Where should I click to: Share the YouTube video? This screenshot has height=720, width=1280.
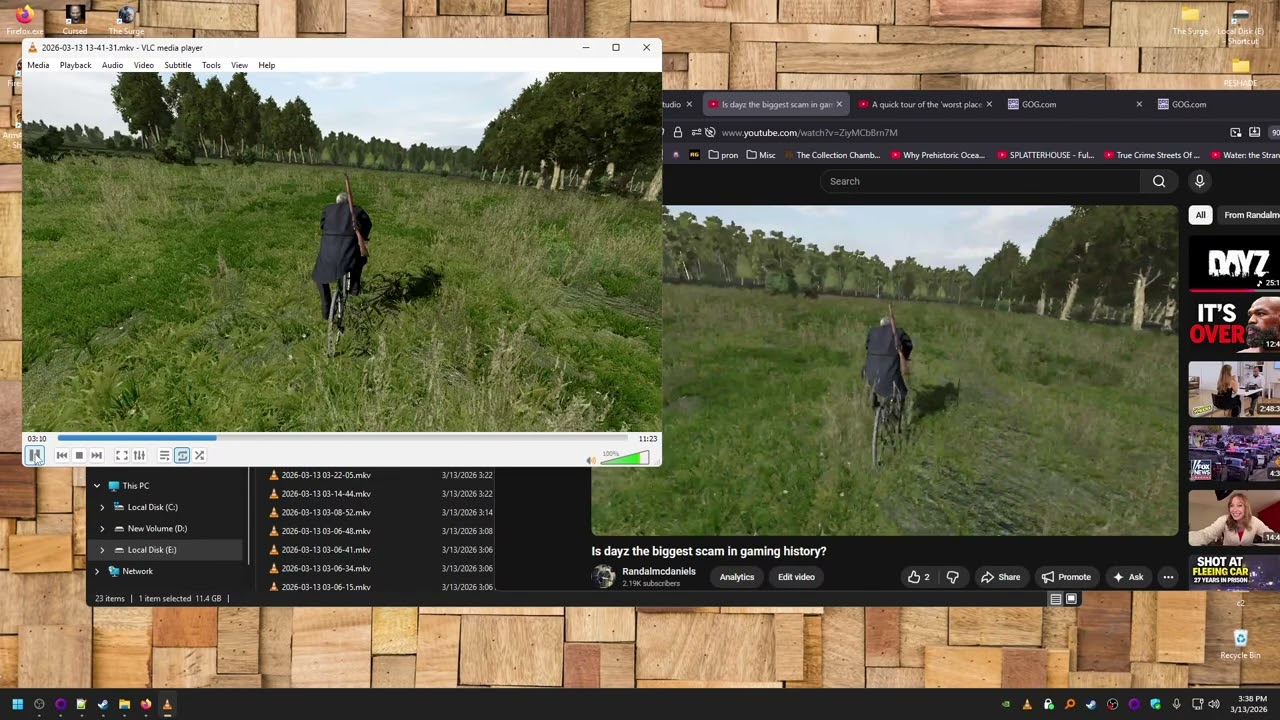tap(1000, 577)
